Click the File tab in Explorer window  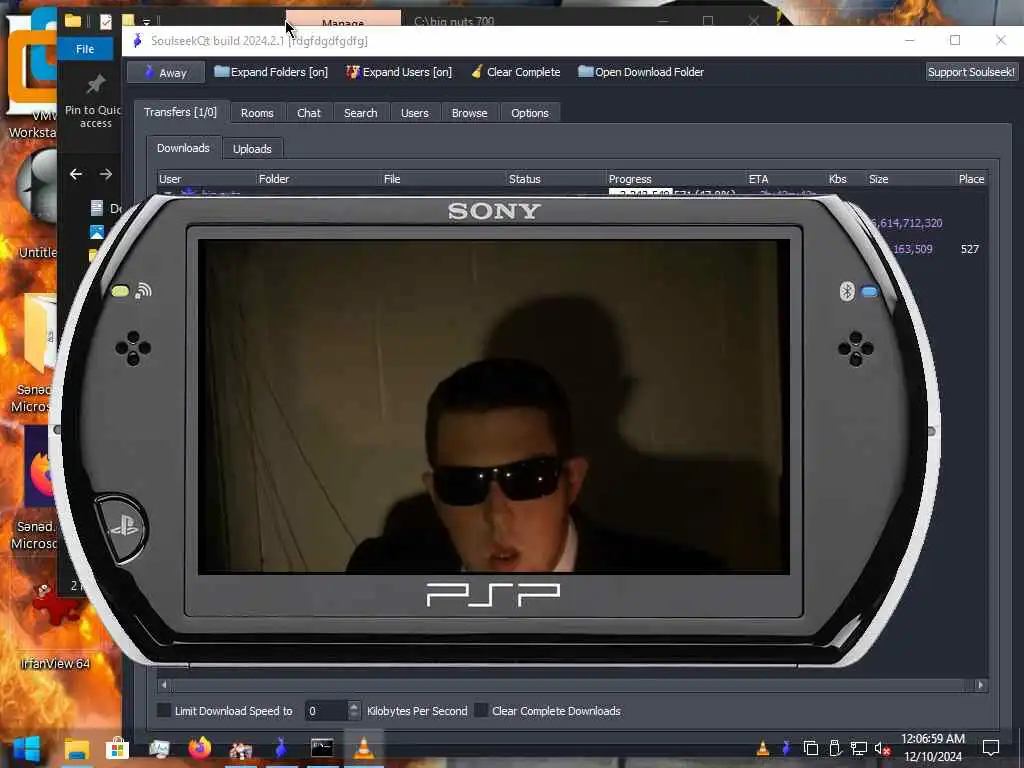[85, 49]
